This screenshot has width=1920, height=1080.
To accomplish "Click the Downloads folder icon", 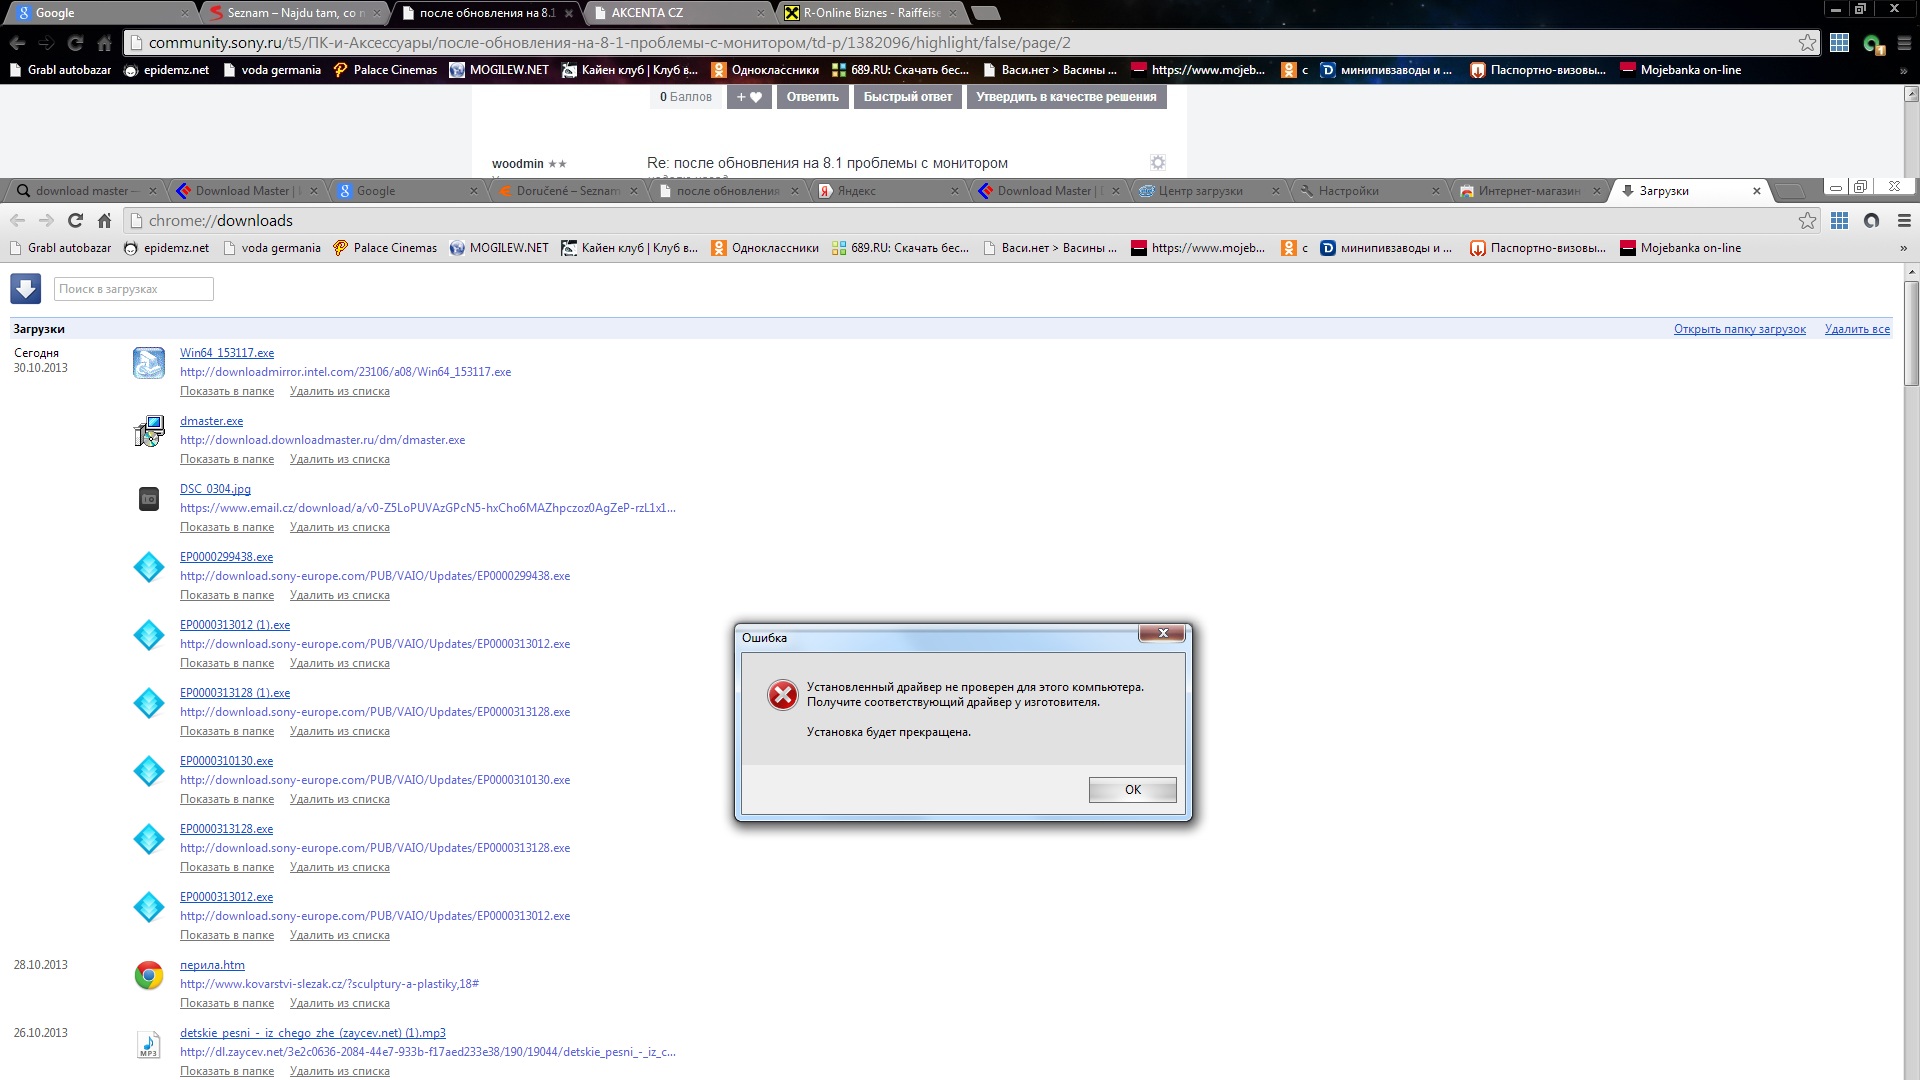I will coord(26,287).
